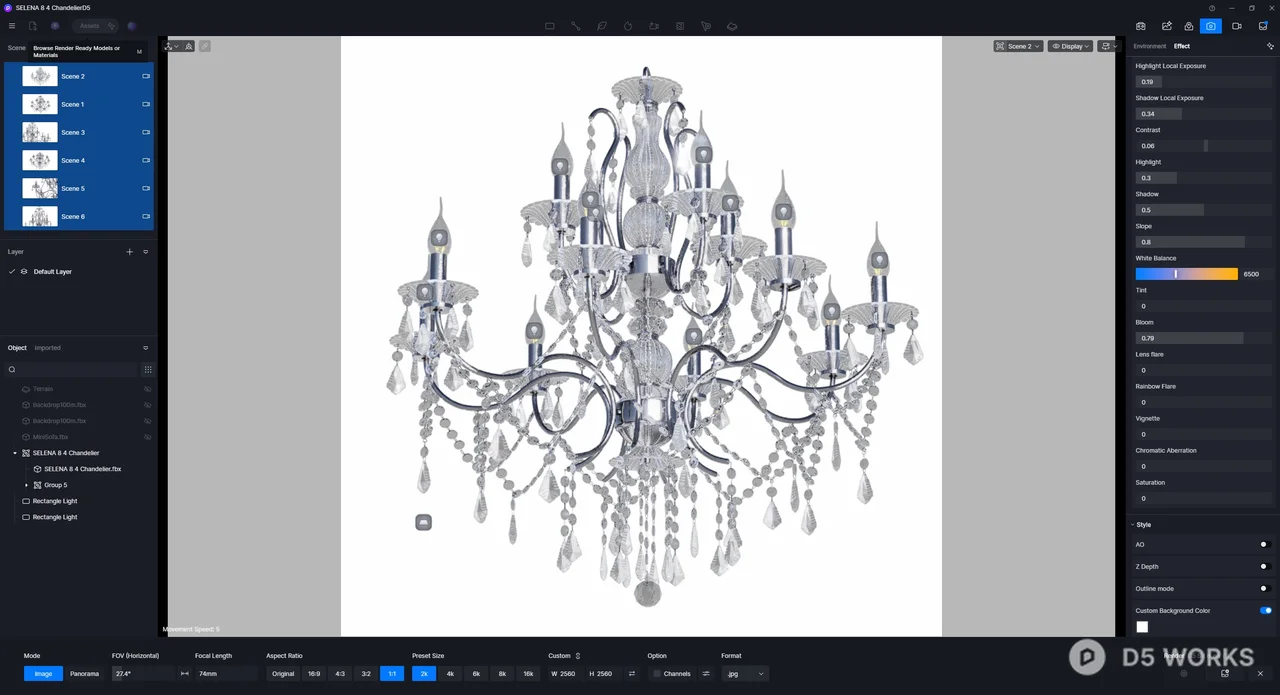Open the Scene 2 dropdown in viewport
The height and width of the screenshot is (695, 1280).
[1019, 46]
